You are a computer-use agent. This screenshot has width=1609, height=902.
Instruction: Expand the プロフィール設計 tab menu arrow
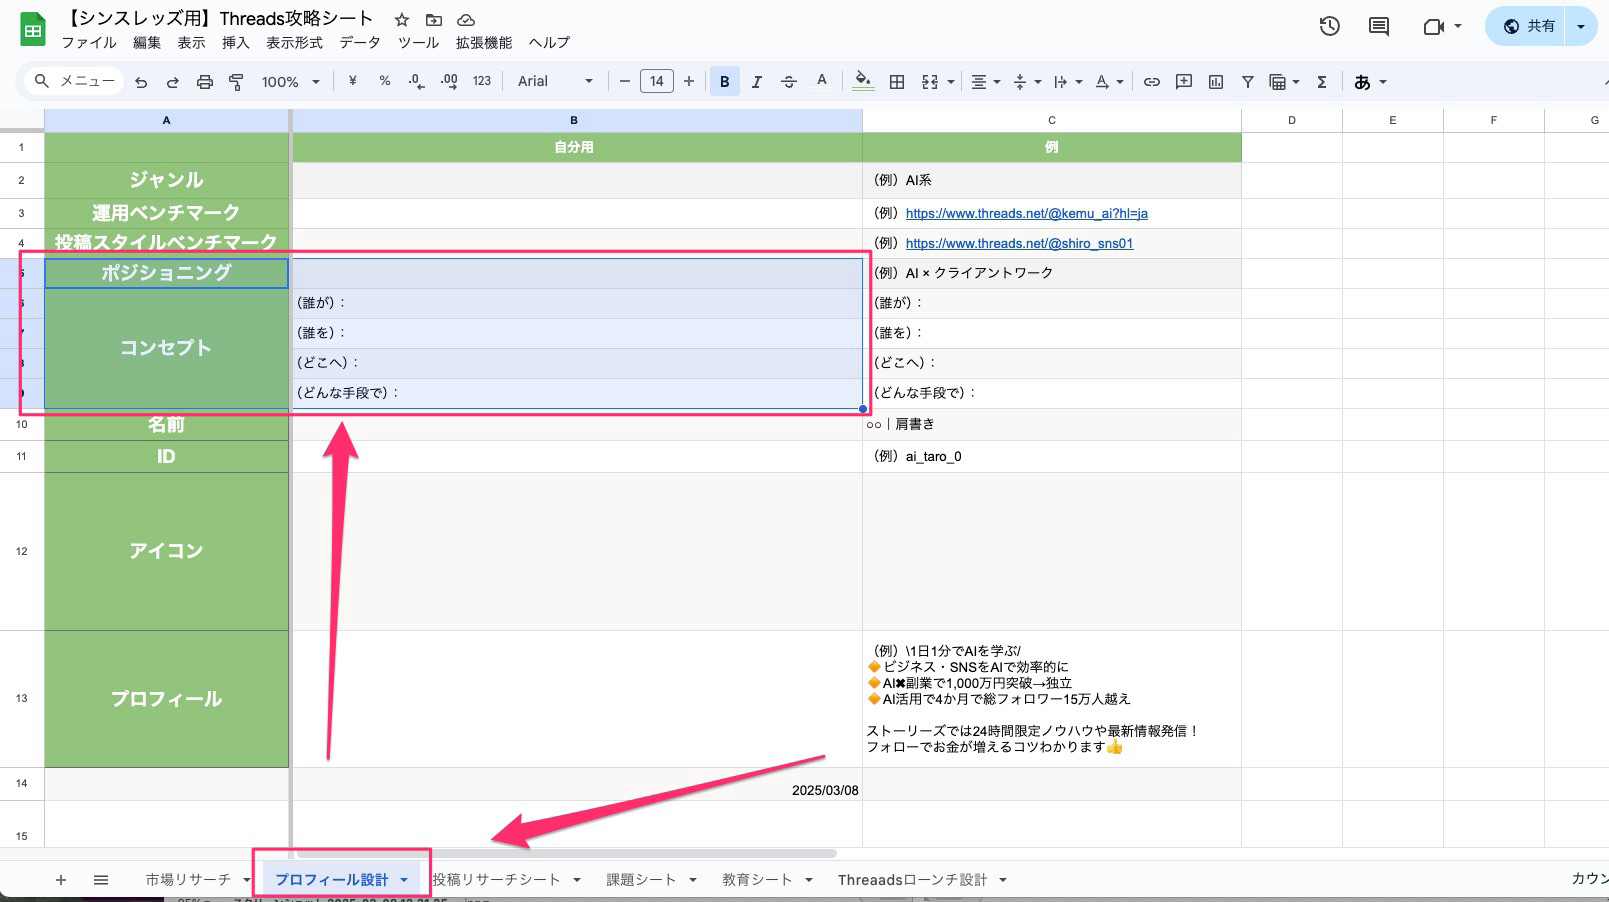(x=404, y=880)
